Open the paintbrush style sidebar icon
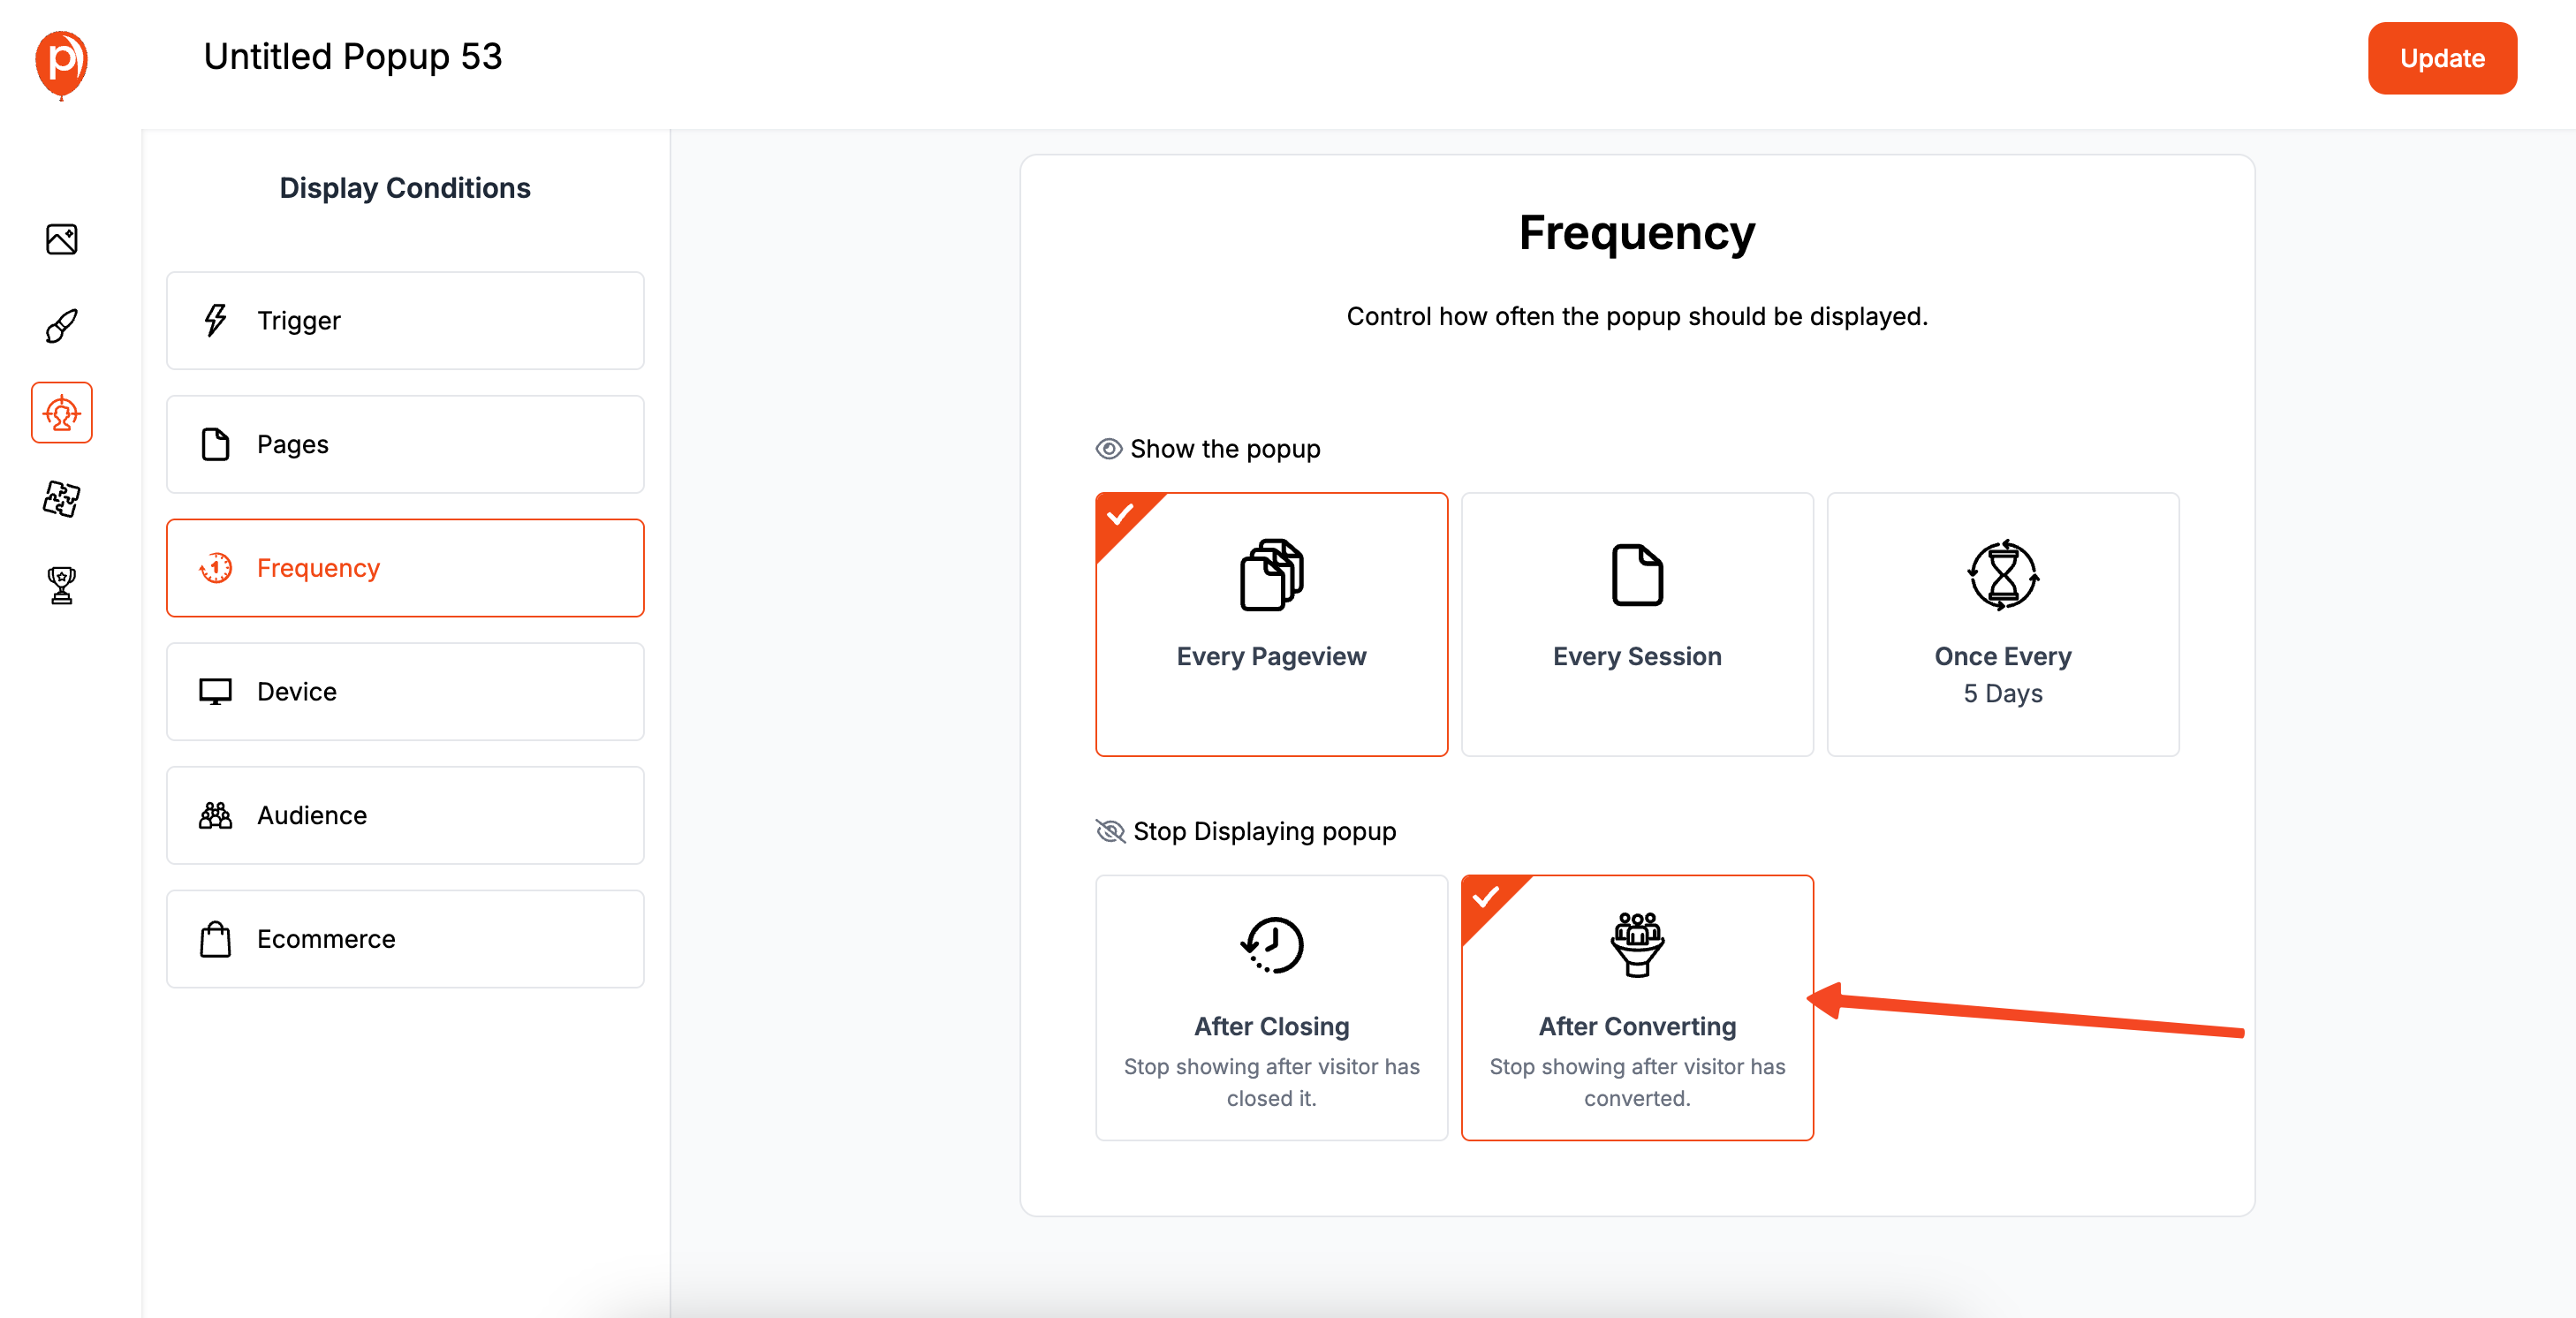 [x=62, y=326]
